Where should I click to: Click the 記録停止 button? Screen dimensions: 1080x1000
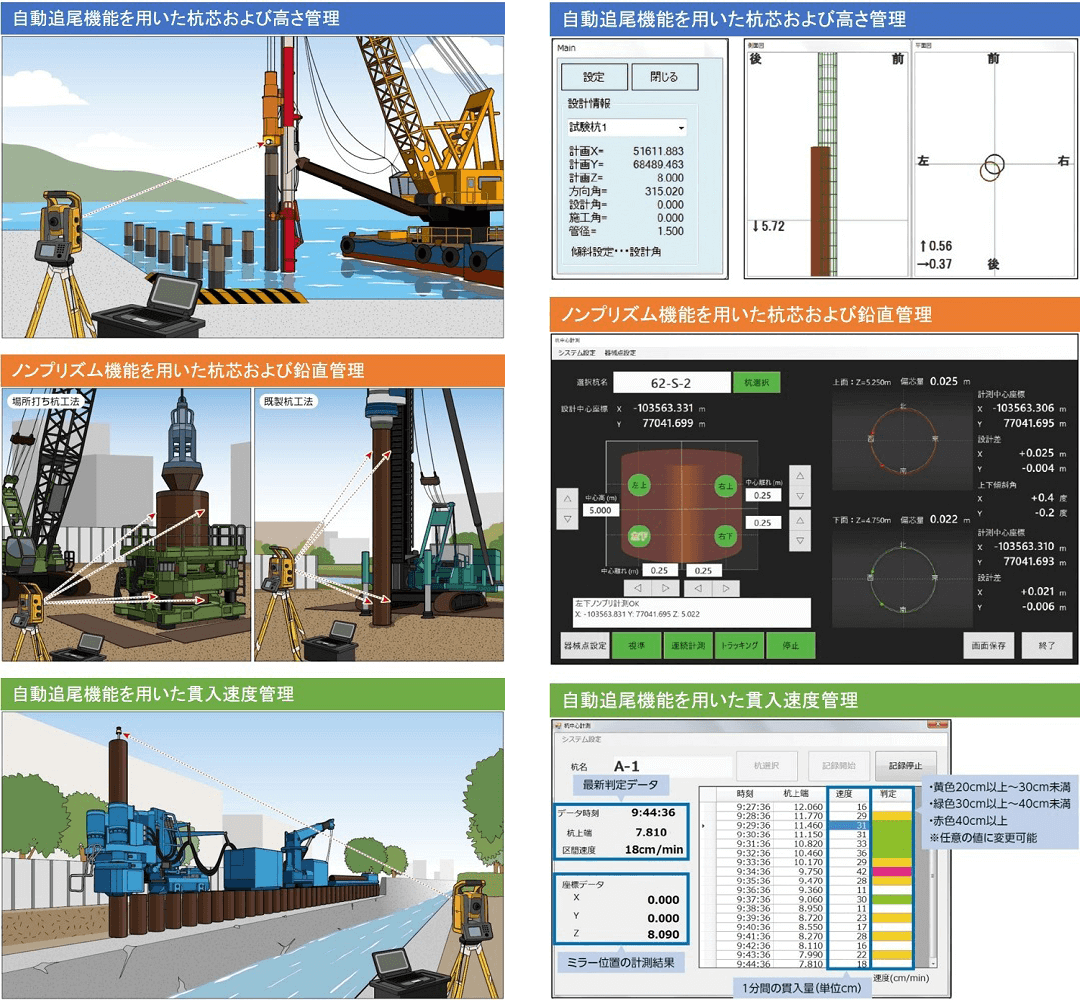click(x=905, y=765)
